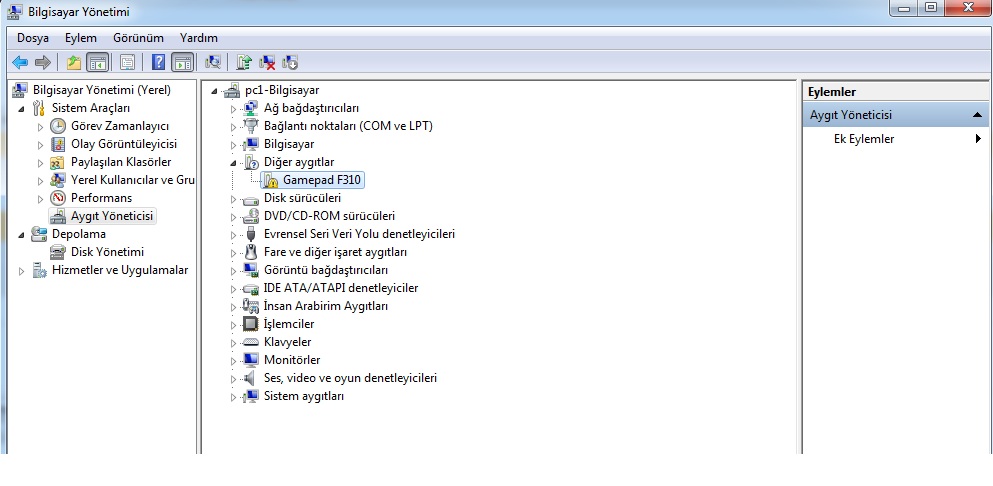Select the Olay Görüntüleyicisi icon

point(58,144)
